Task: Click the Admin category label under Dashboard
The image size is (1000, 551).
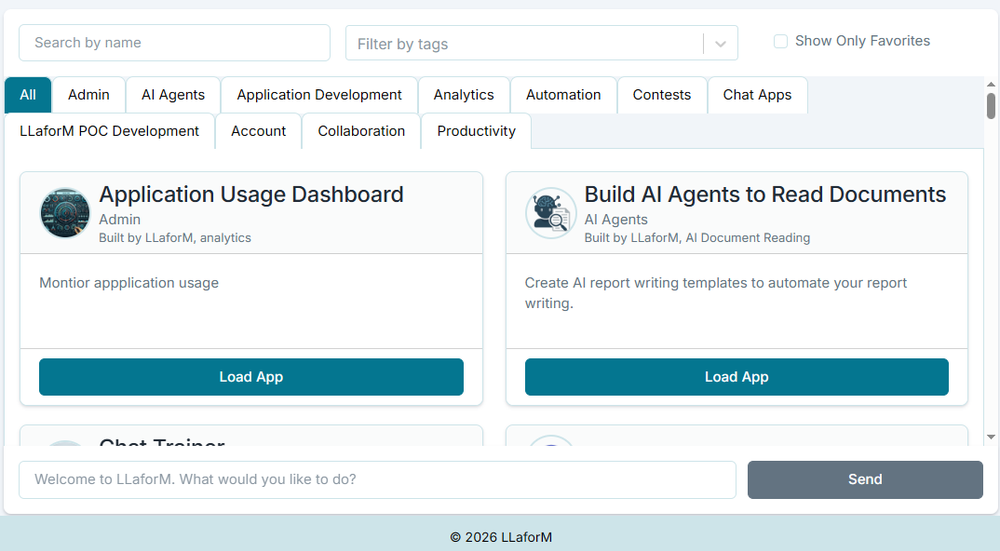Action: tap(120, 219)
